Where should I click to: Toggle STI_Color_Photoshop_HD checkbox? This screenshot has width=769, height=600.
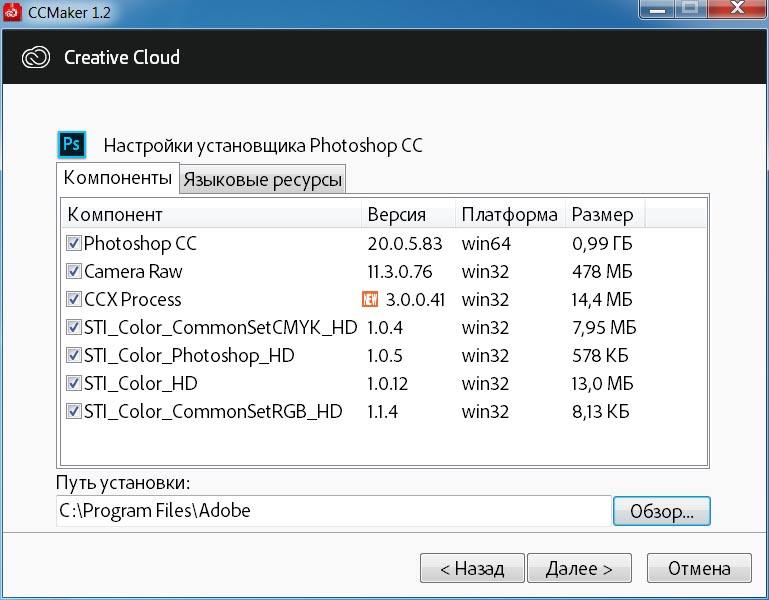(74, 355)
